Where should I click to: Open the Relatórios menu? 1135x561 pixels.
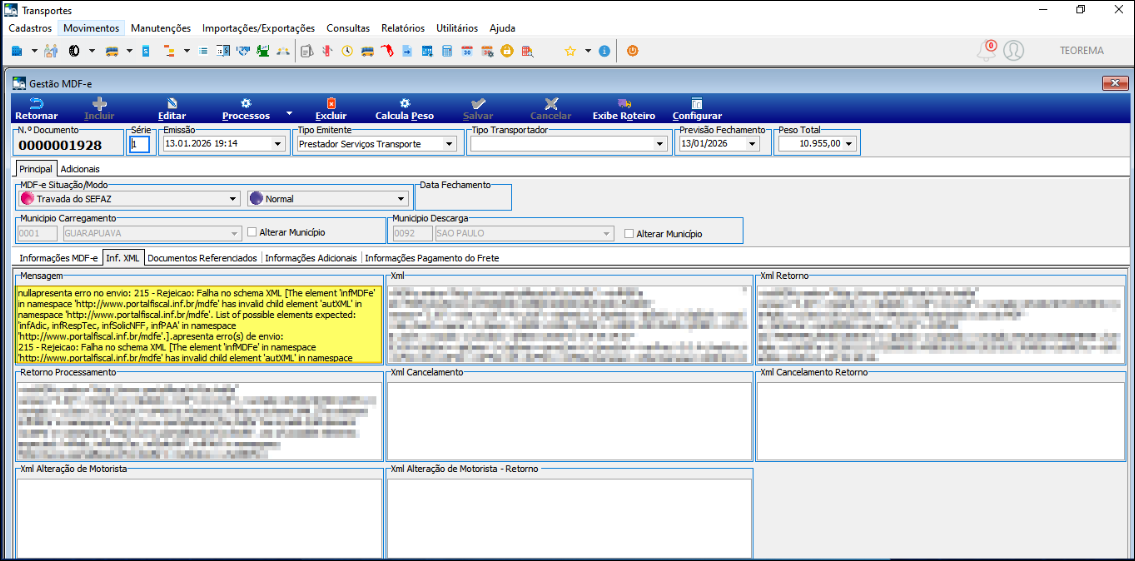402,28
